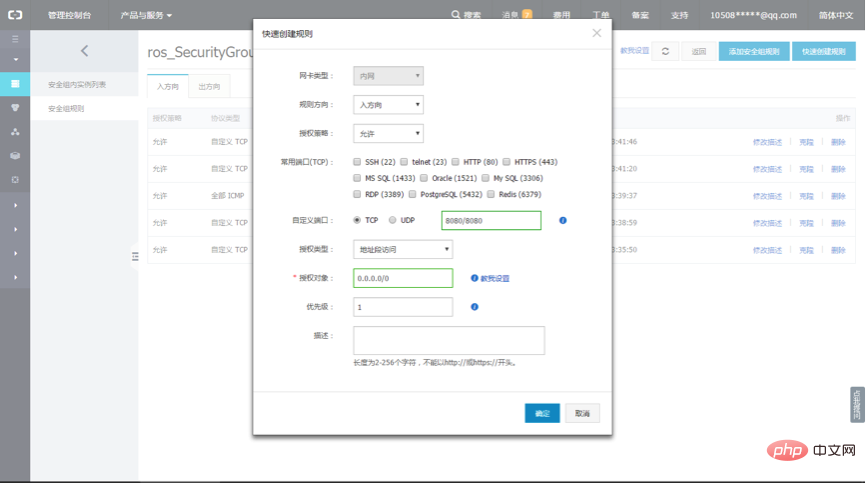Click the sidebar collapse handle icon
This screenshot has height=483, width=866.
coord(135,257)
